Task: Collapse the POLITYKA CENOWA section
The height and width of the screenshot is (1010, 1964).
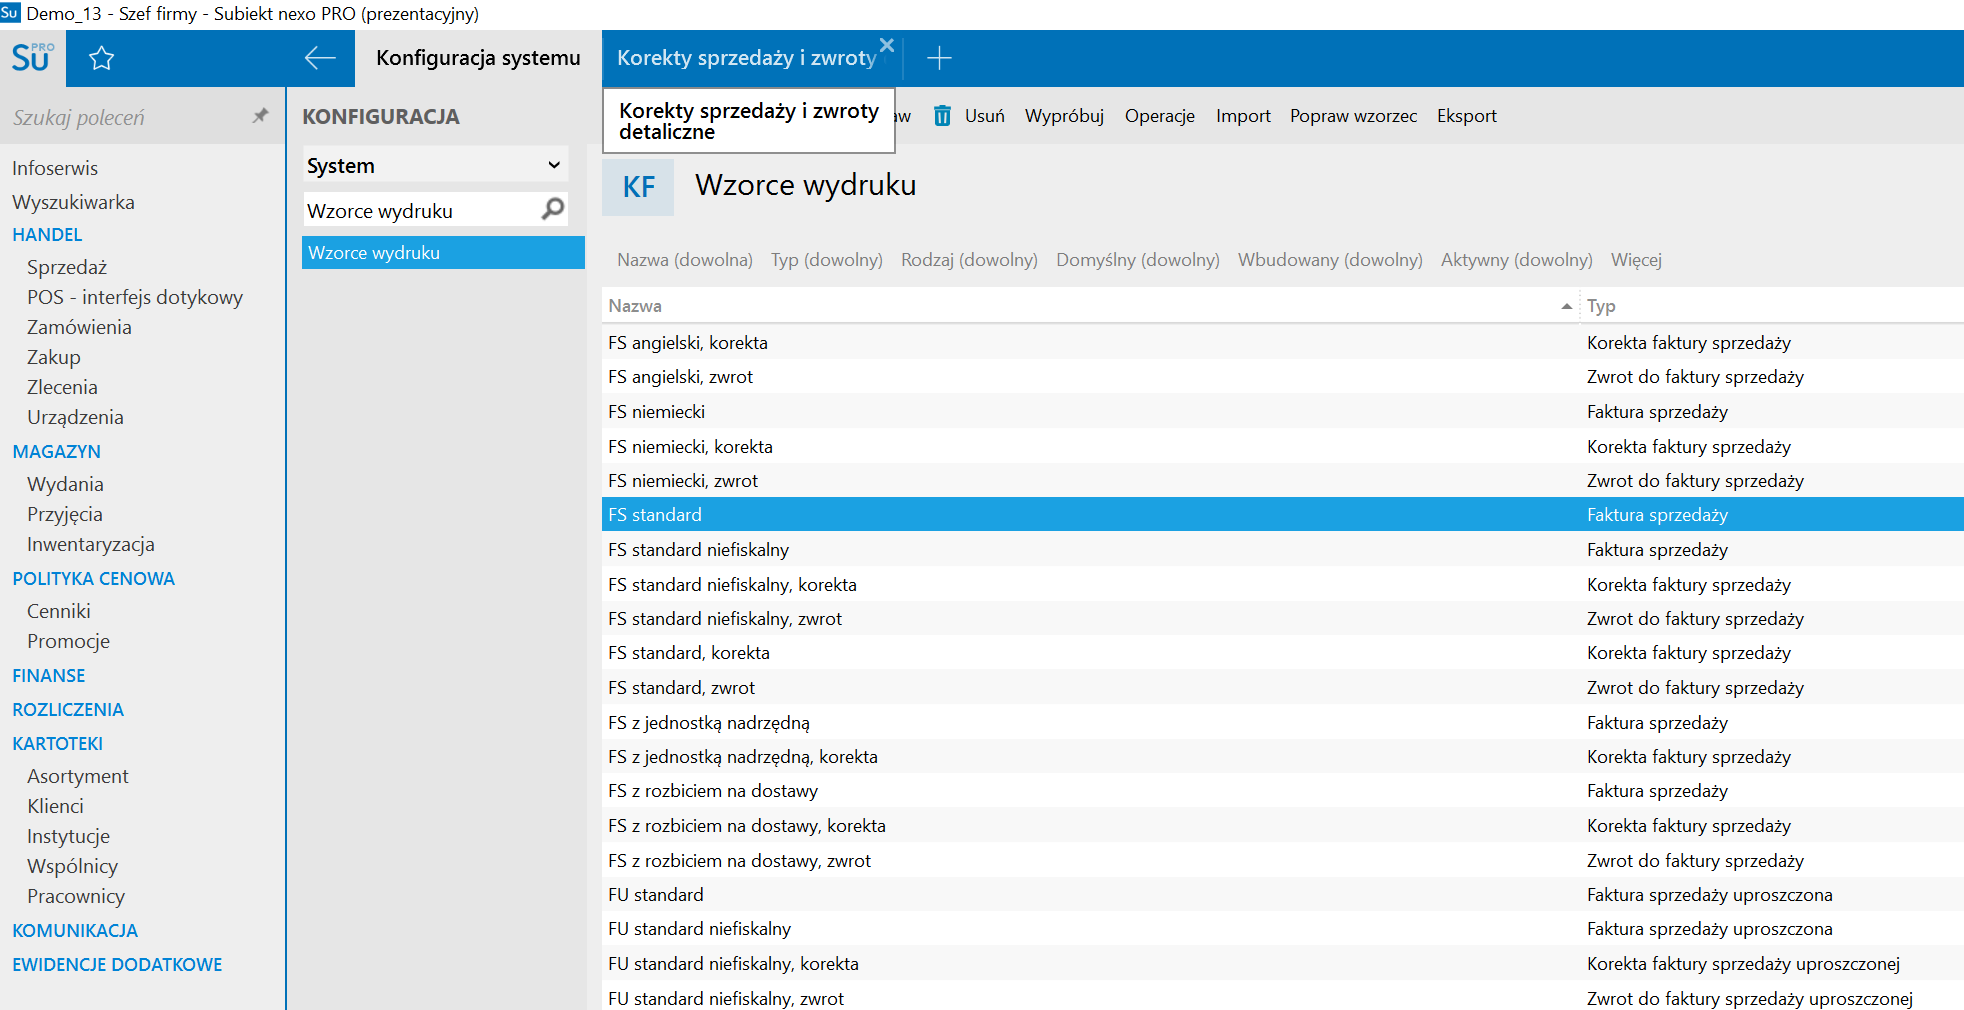Action: click(93, 579)
